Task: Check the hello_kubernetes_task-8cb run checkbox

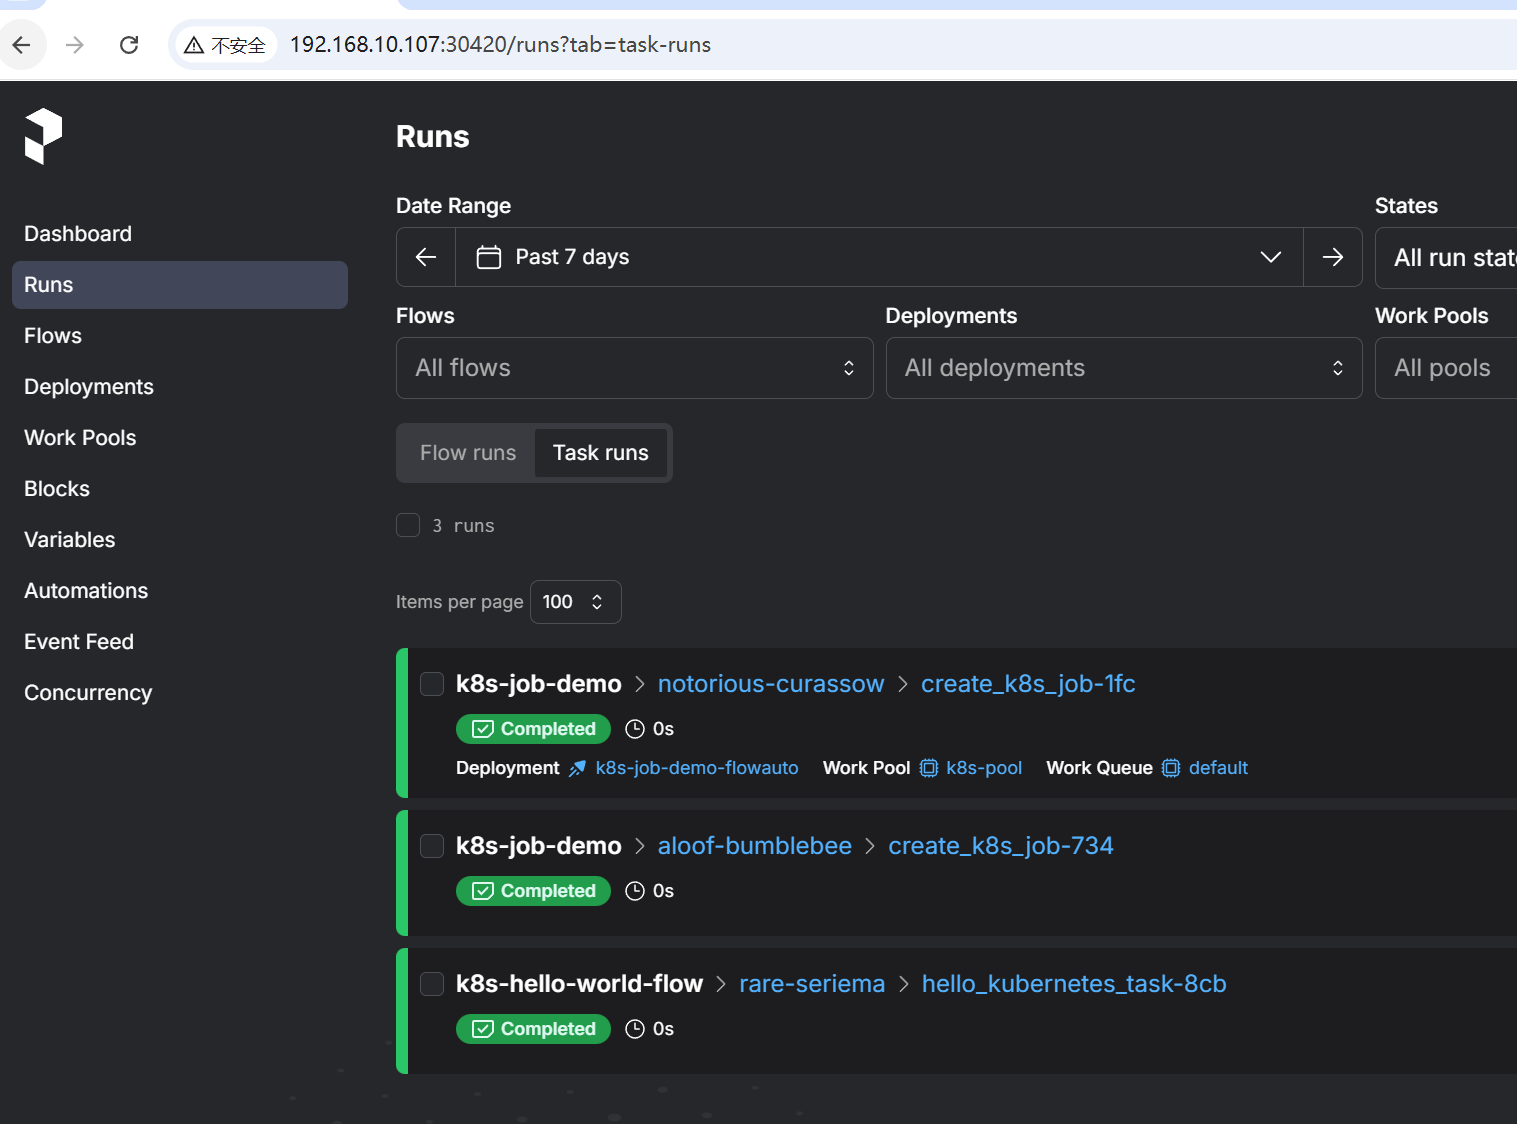Action: 432,984
